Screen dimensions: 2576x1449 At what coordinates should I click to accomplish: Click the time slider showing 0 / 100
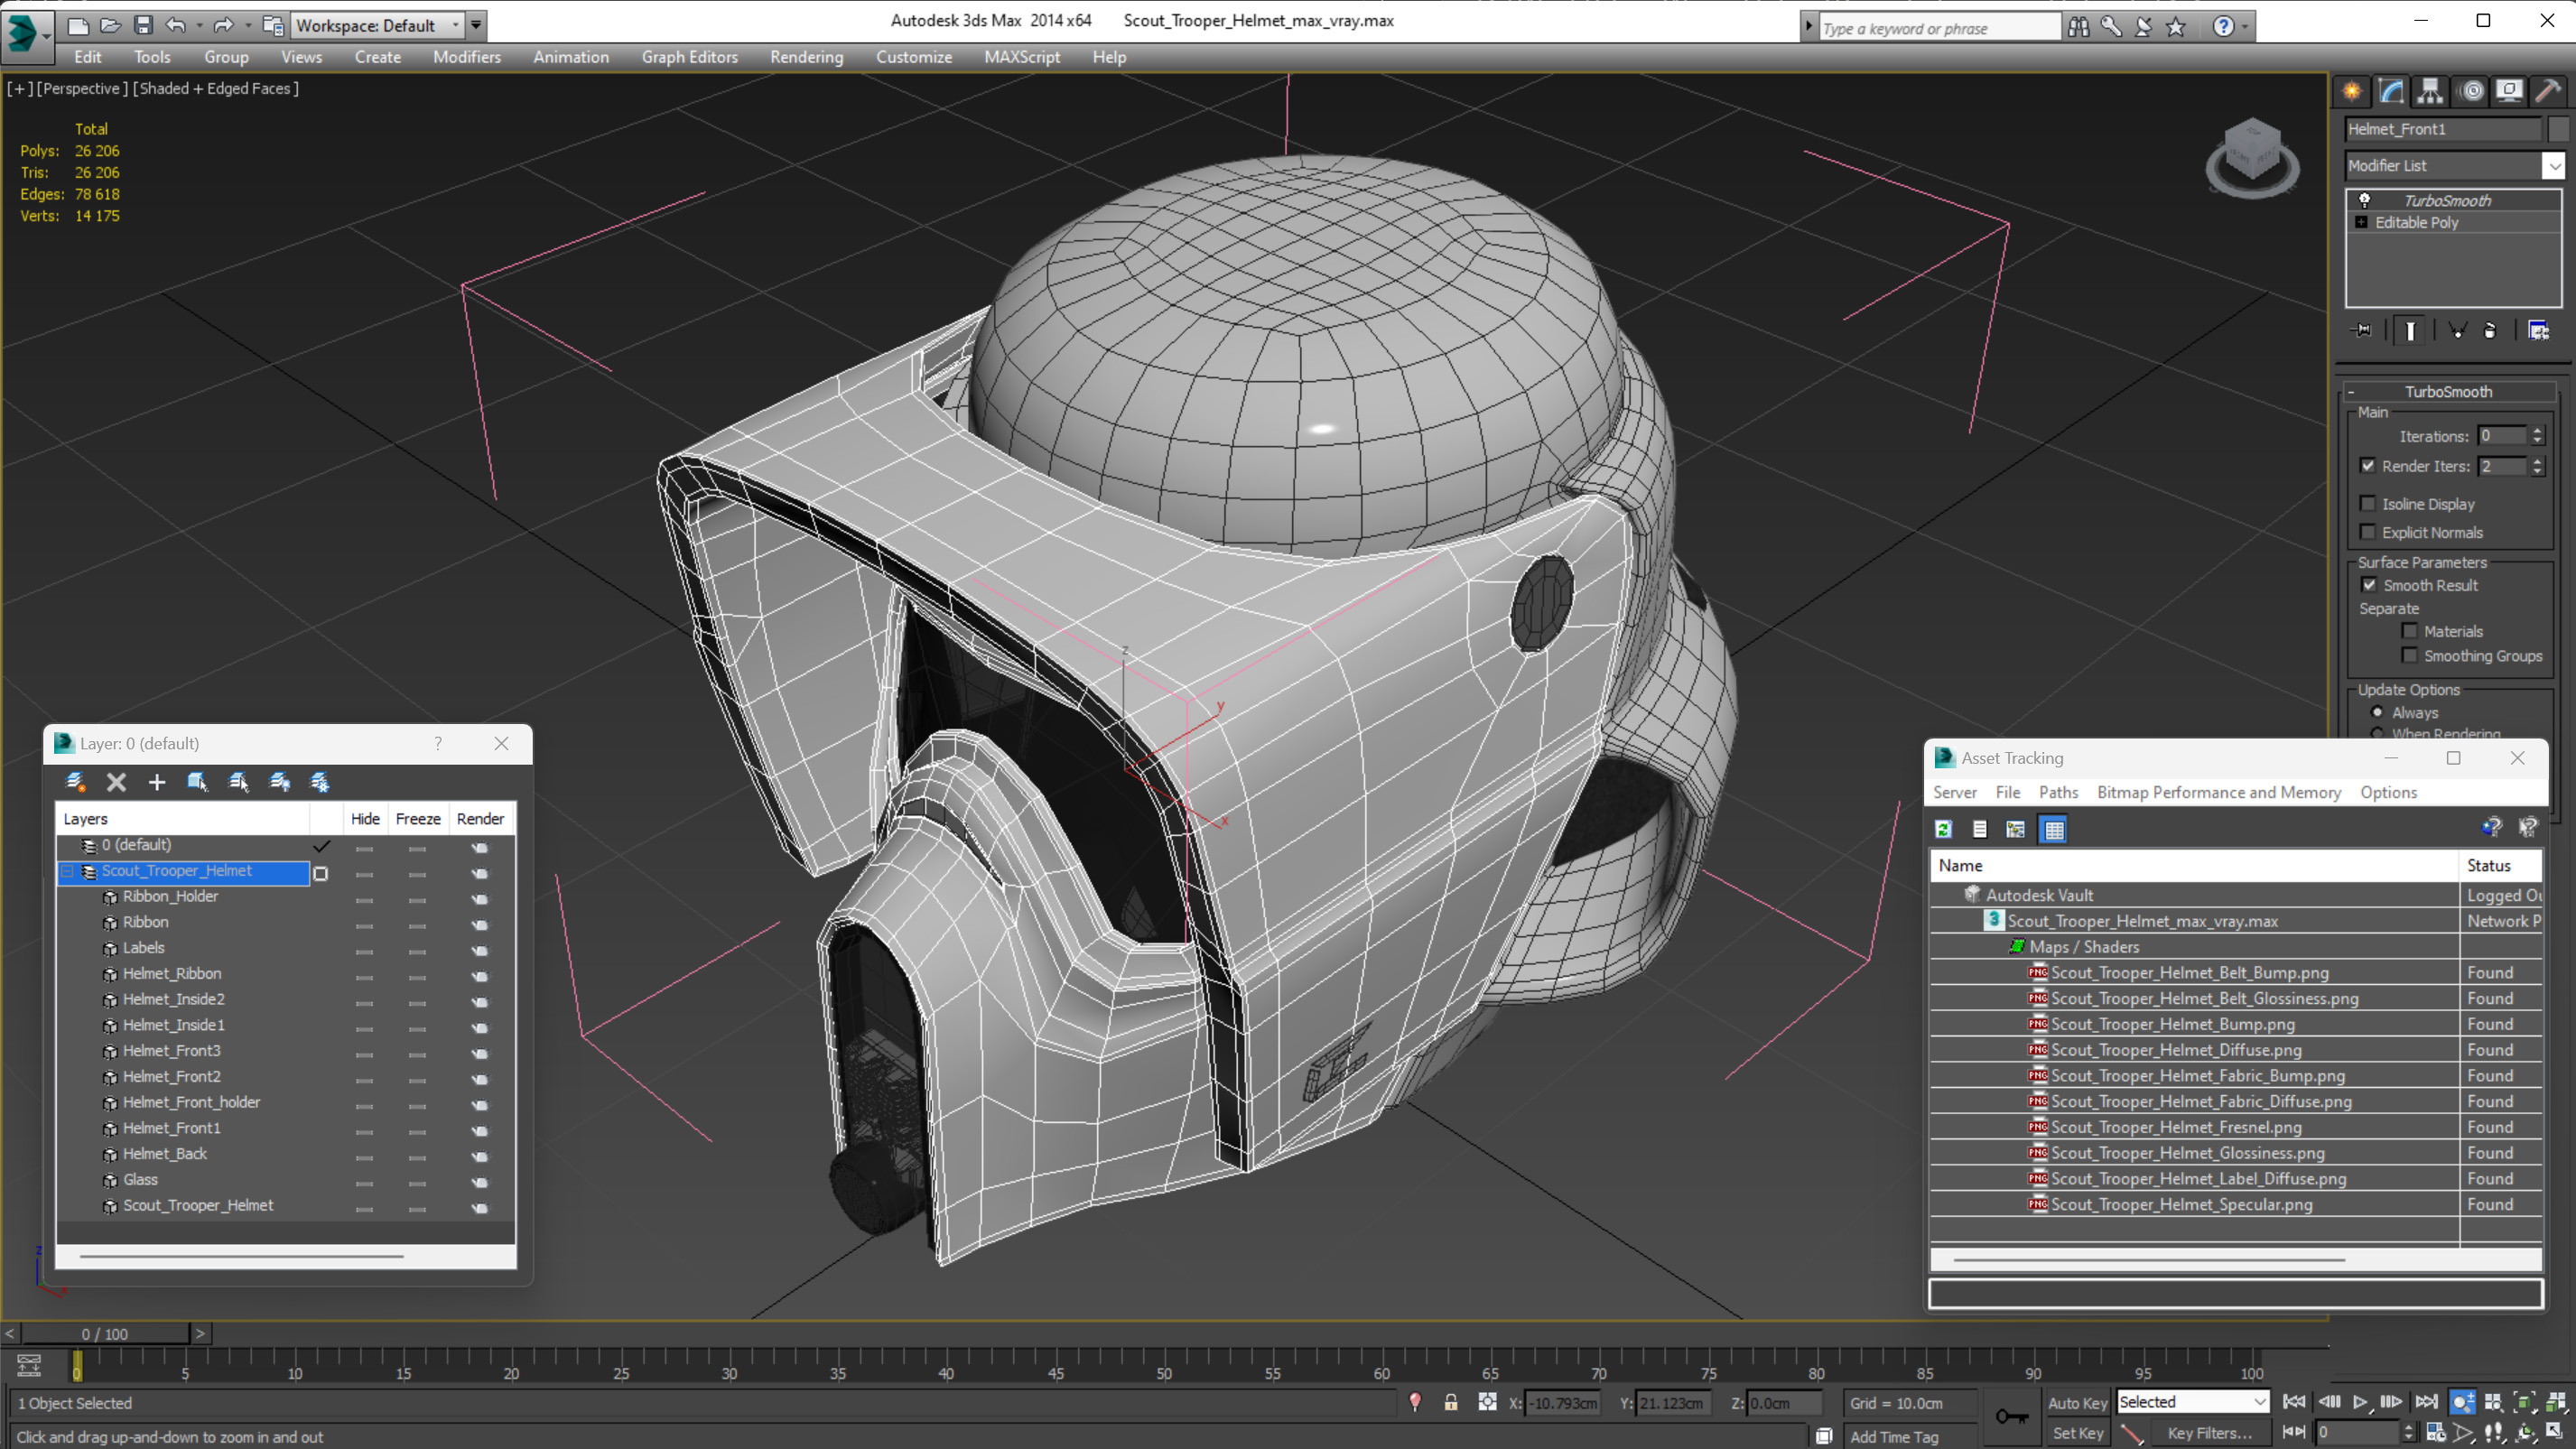click(x=105, y=1334)
